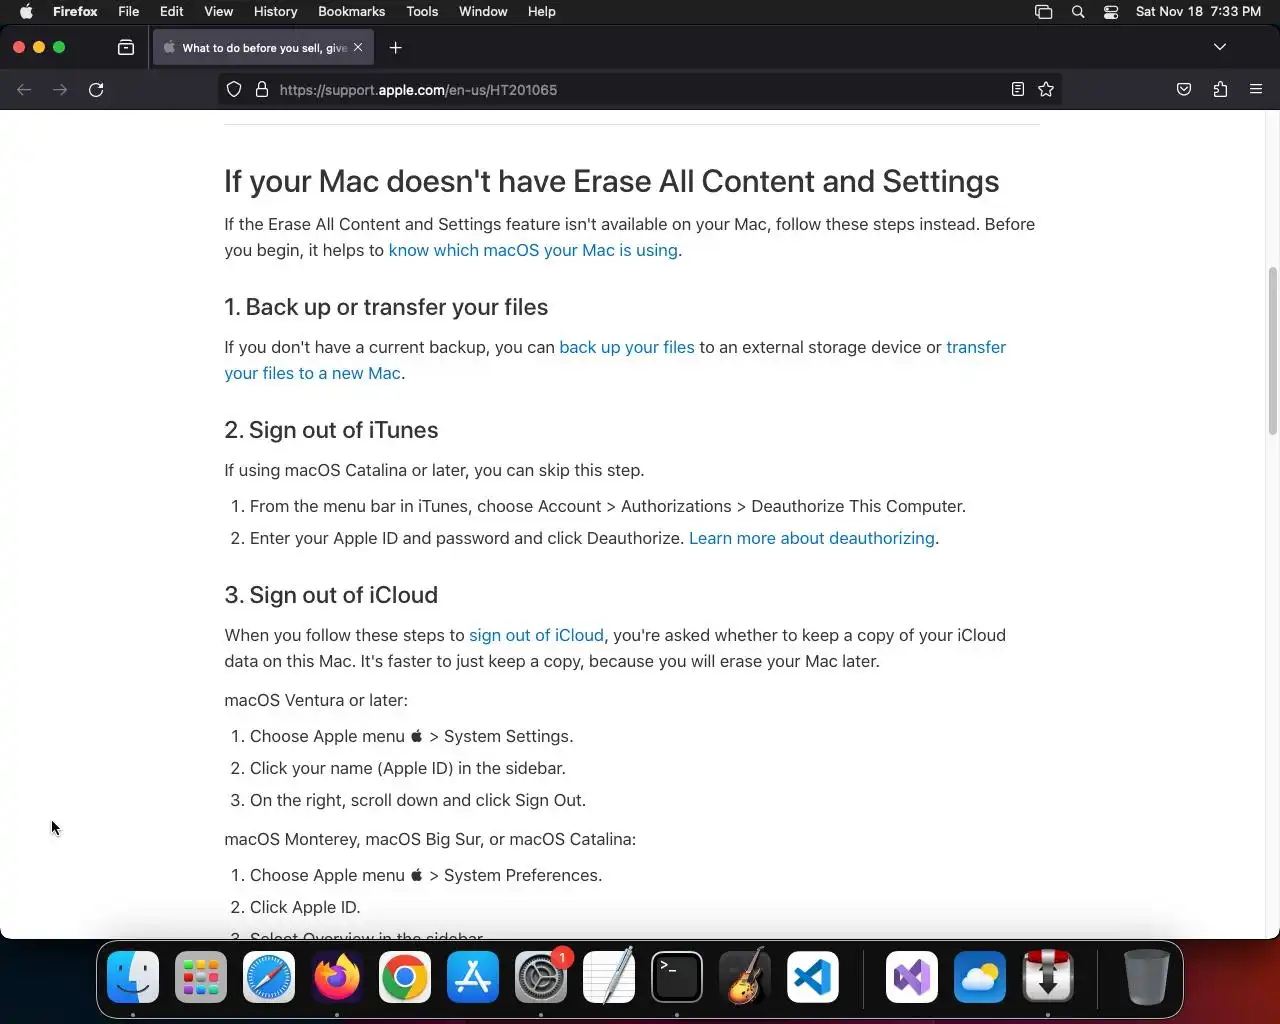Click 'If your Mac doesn't have Erase All Content' heading
Viewport: 1280px width, 1024px height.
point(611,181)
